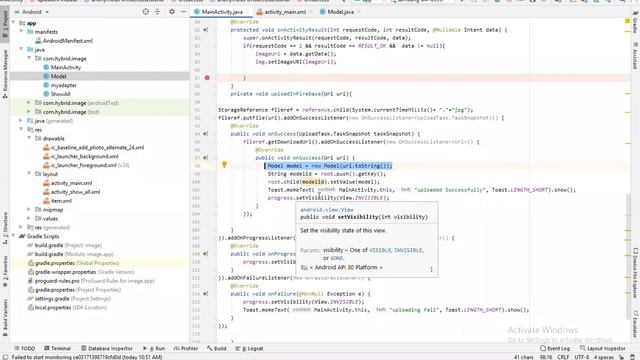640x360 pixels.
Task: Click the red breakpoint in gutter
Action: click(x=207, y=78)
